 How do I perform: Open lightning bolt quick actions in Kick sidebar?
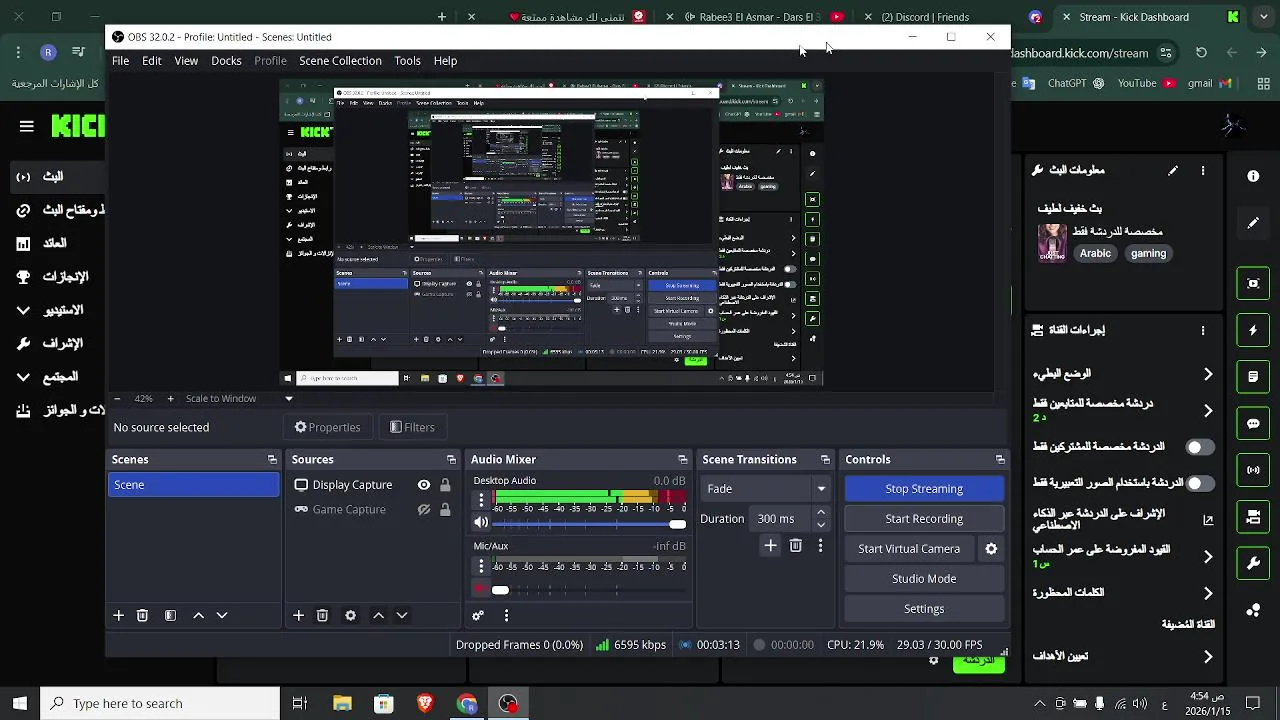tap(1253, 330)
